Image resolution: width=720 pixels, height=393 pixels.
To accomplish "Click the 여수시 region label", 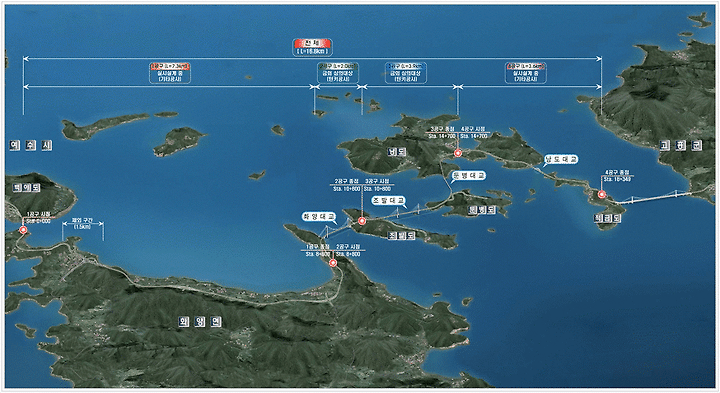I will [31, 146].
